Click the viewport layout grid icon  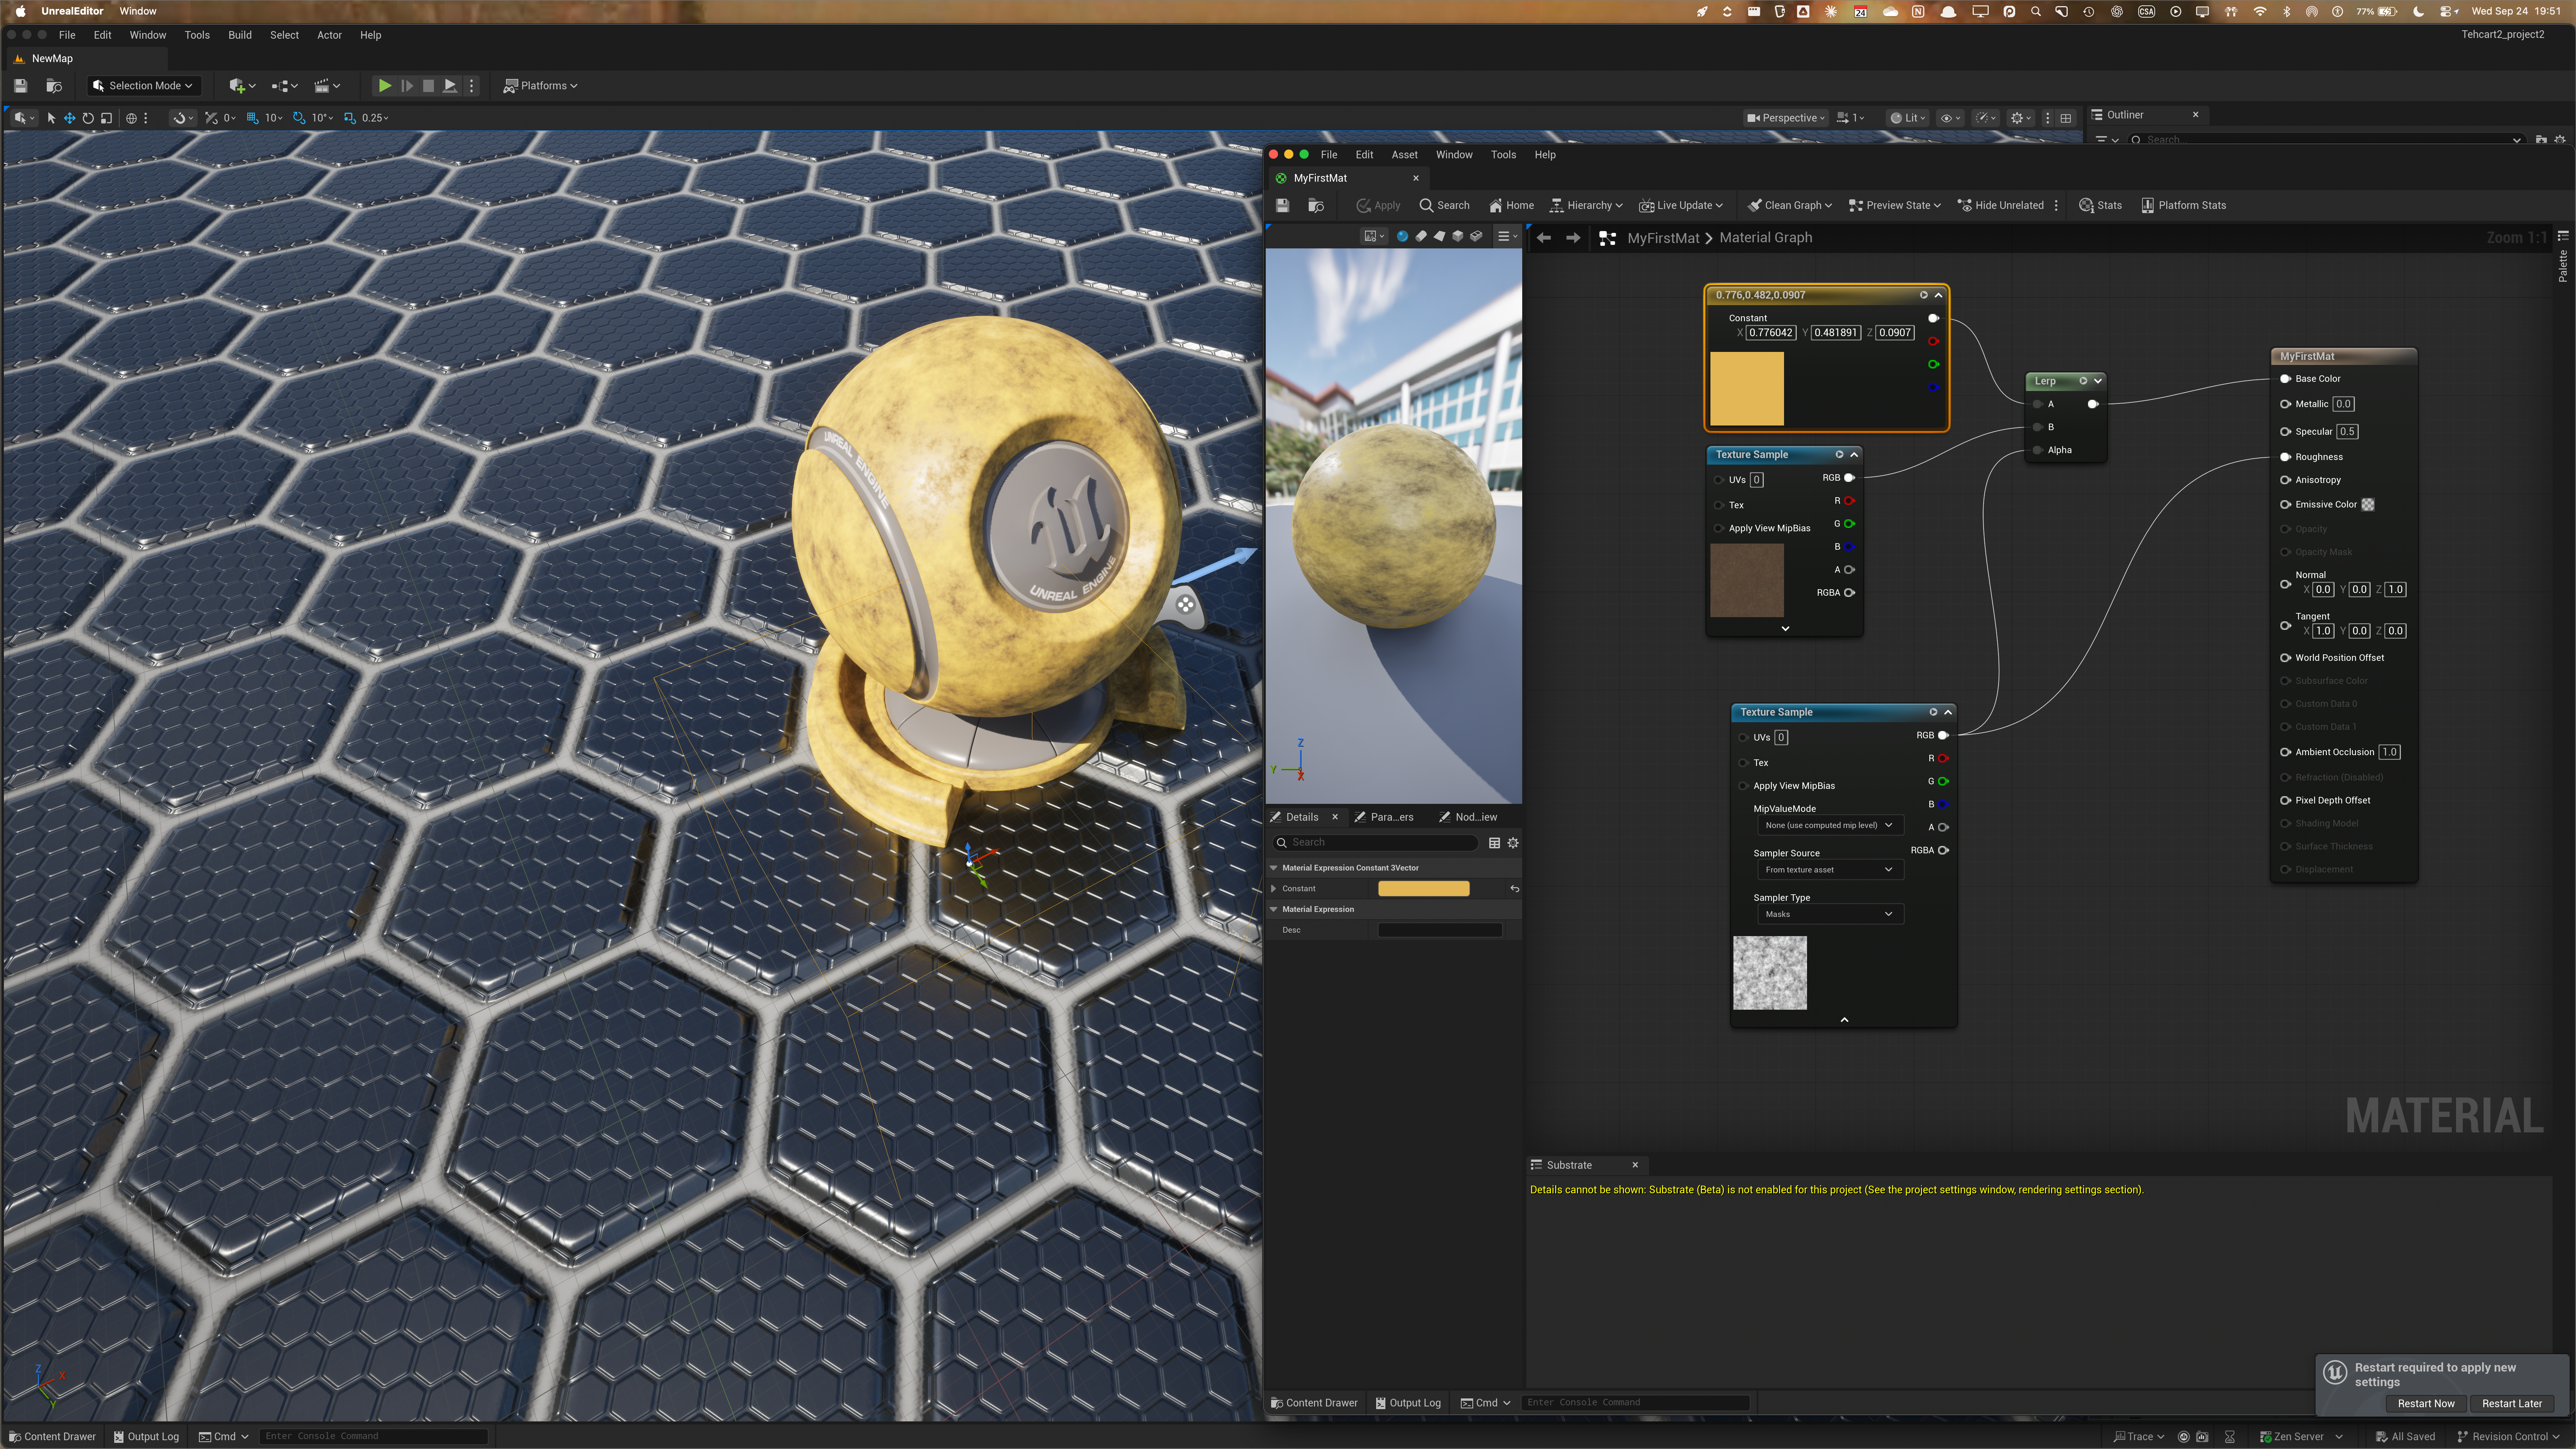(2066, 118)
